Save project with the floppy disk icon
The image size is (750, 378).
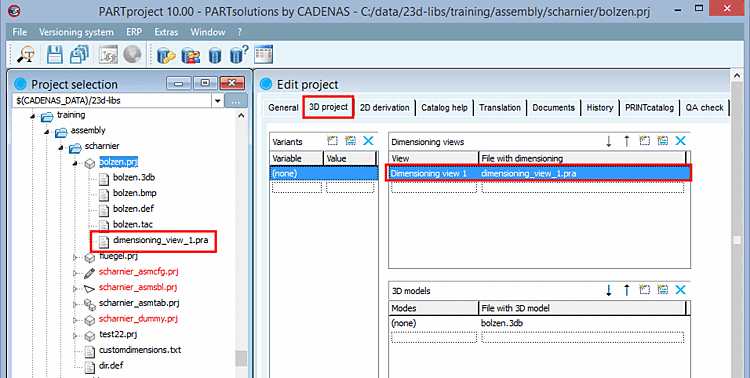coord(55,55)
